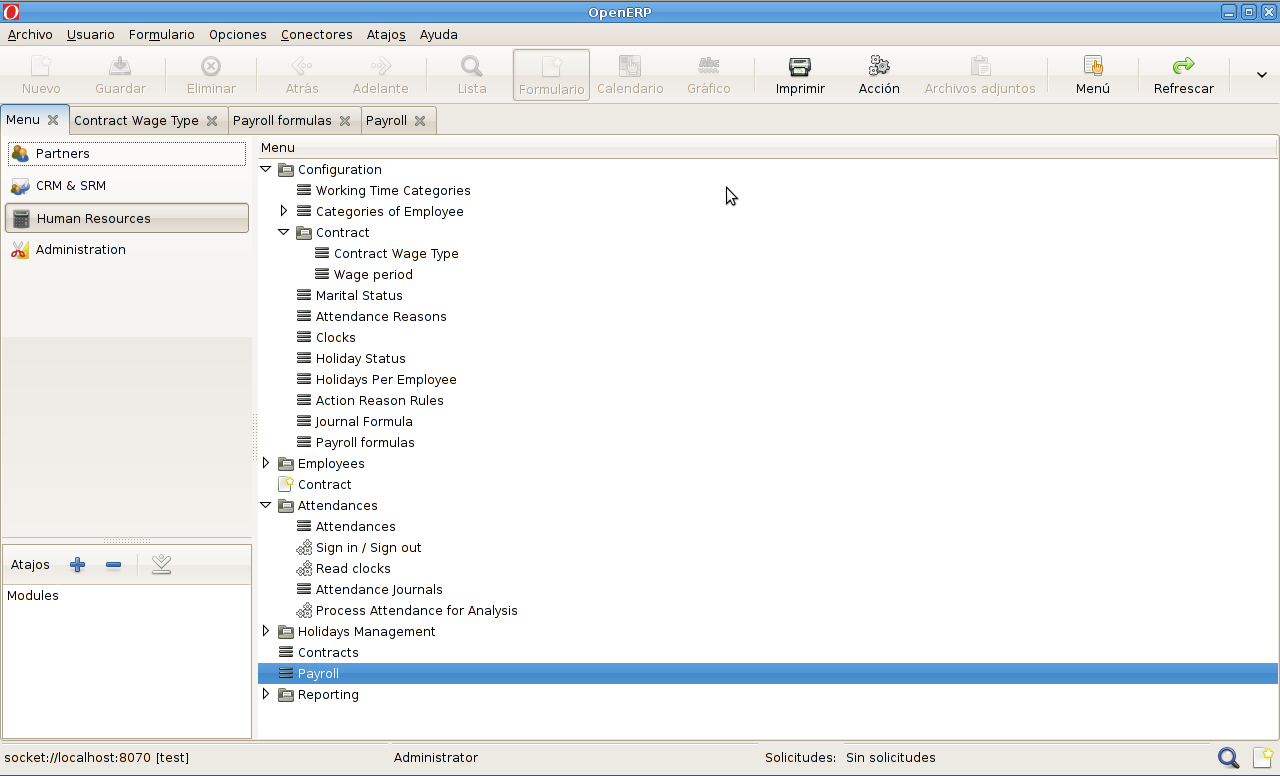Select the CRM & SRM section

pyautogui.click(x=127, y=186)
